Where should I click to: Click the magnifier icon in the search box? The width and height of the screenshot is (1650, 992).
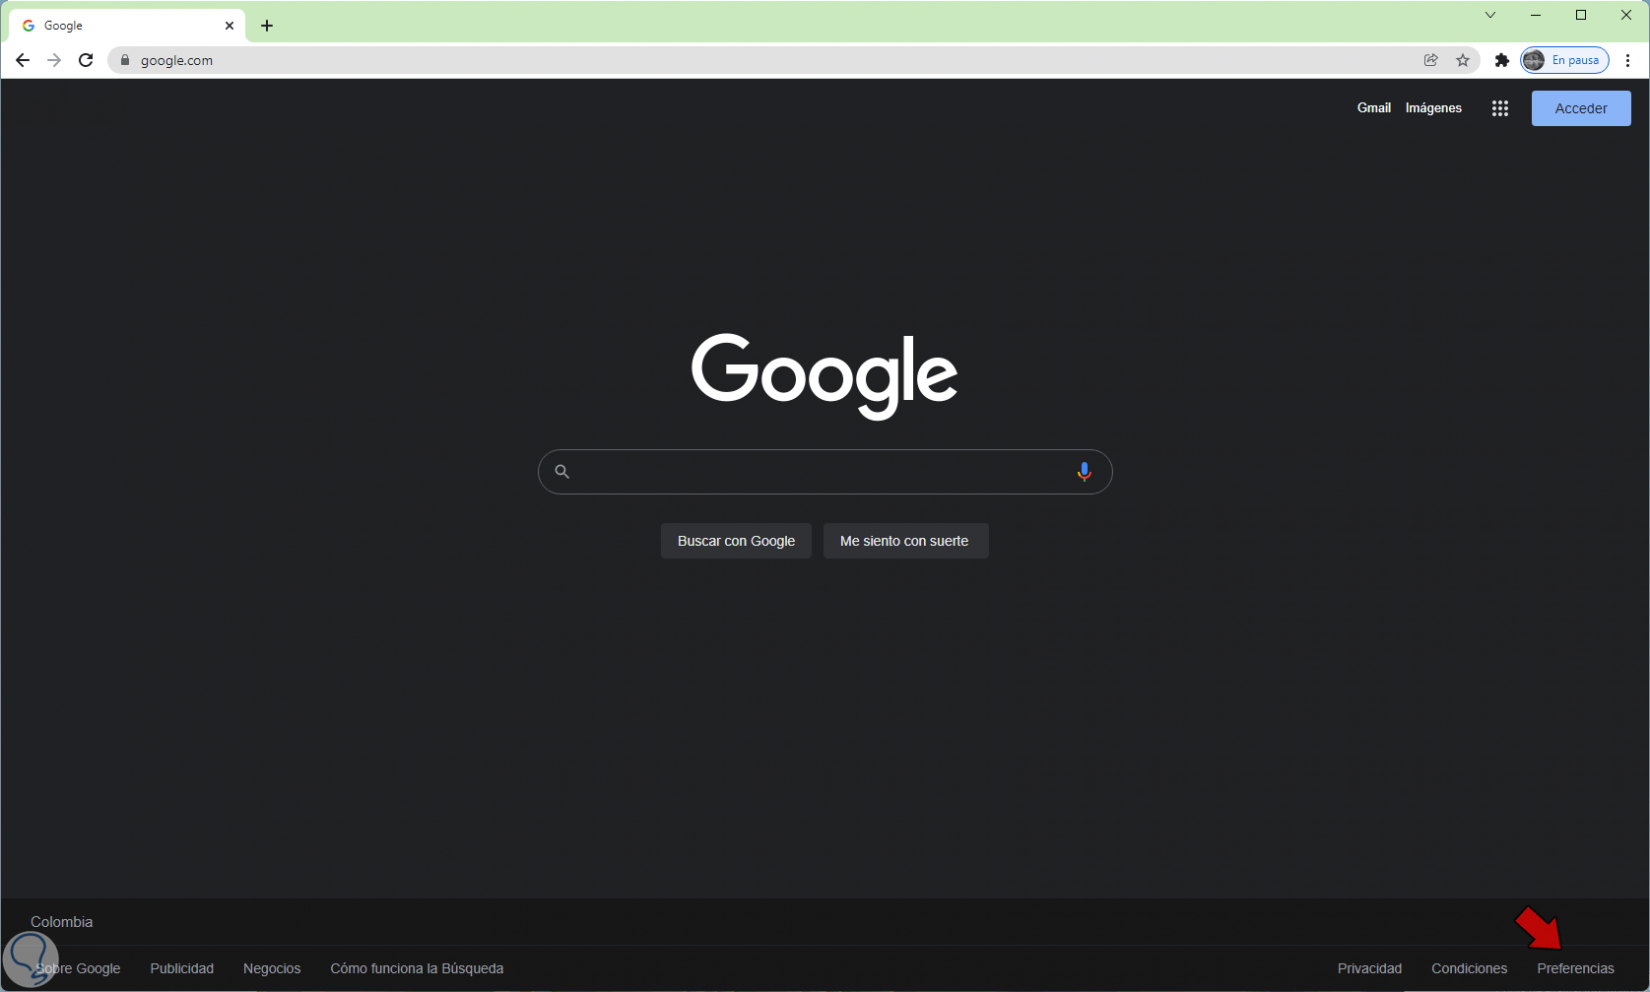(x=562, y=472)
